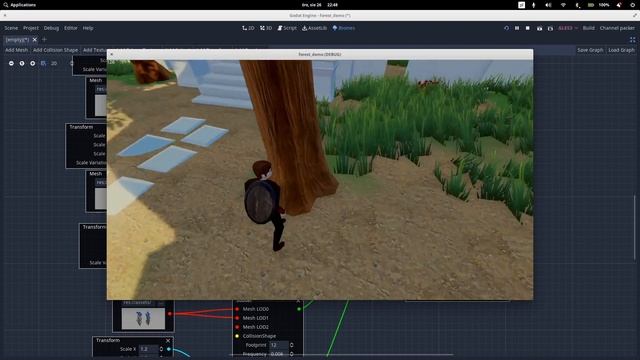640x360 pixels.
Task: Close the forest_demo (DEBUG) window
Action: pos(111,54)
